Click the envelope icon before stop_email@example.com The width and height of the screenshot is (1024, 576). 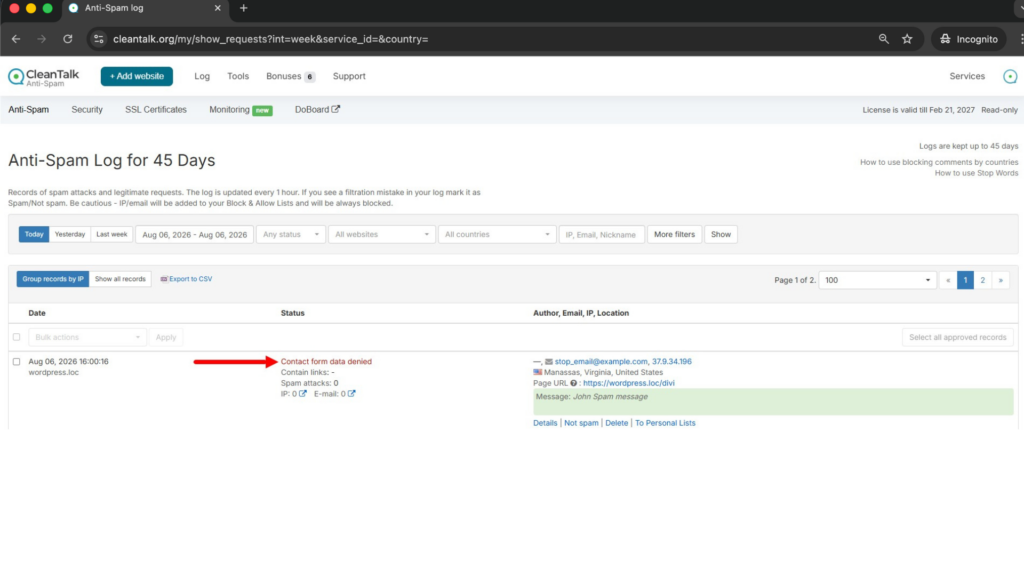(549, 362)
